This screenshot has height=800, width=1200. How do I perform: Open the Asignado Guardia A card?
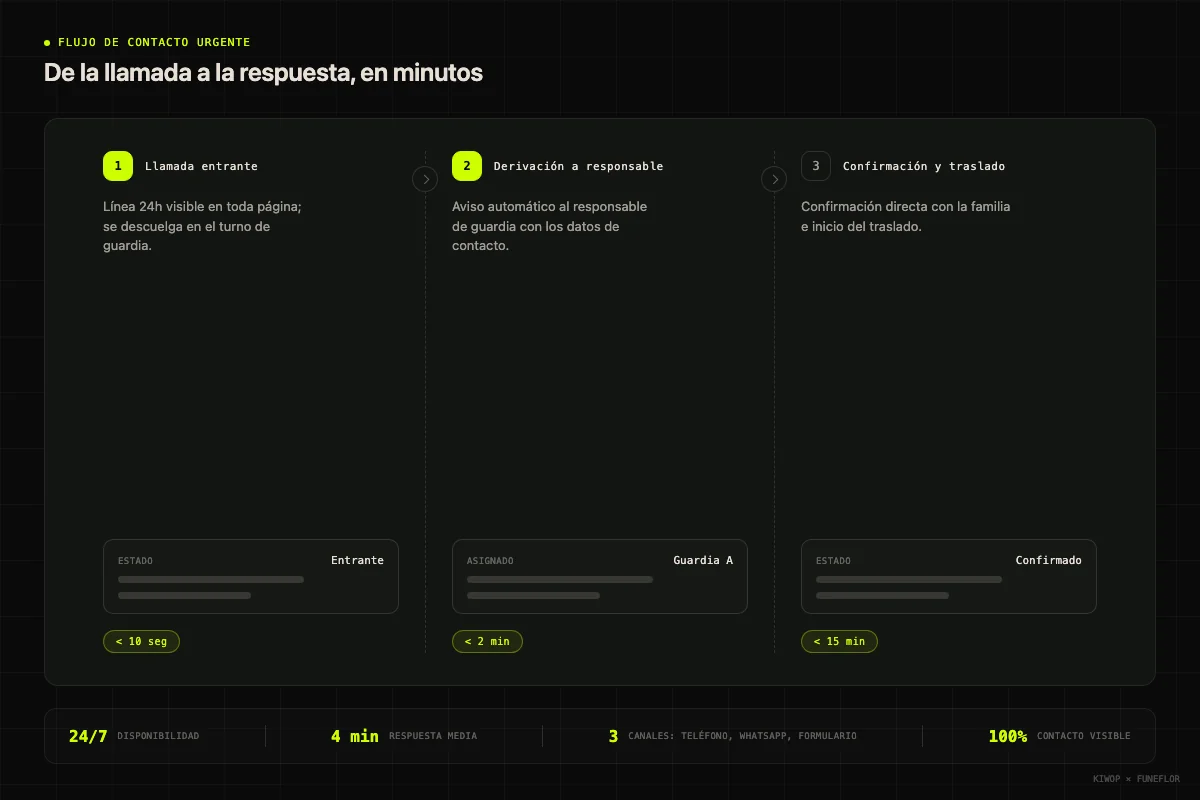pyautogui.click(x=600, y=577)
